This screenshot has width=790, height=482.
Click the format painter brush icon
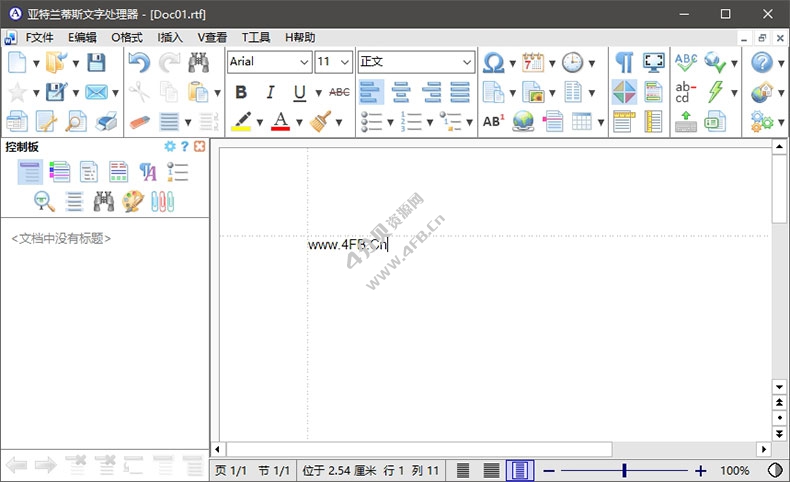click(320, 121)
